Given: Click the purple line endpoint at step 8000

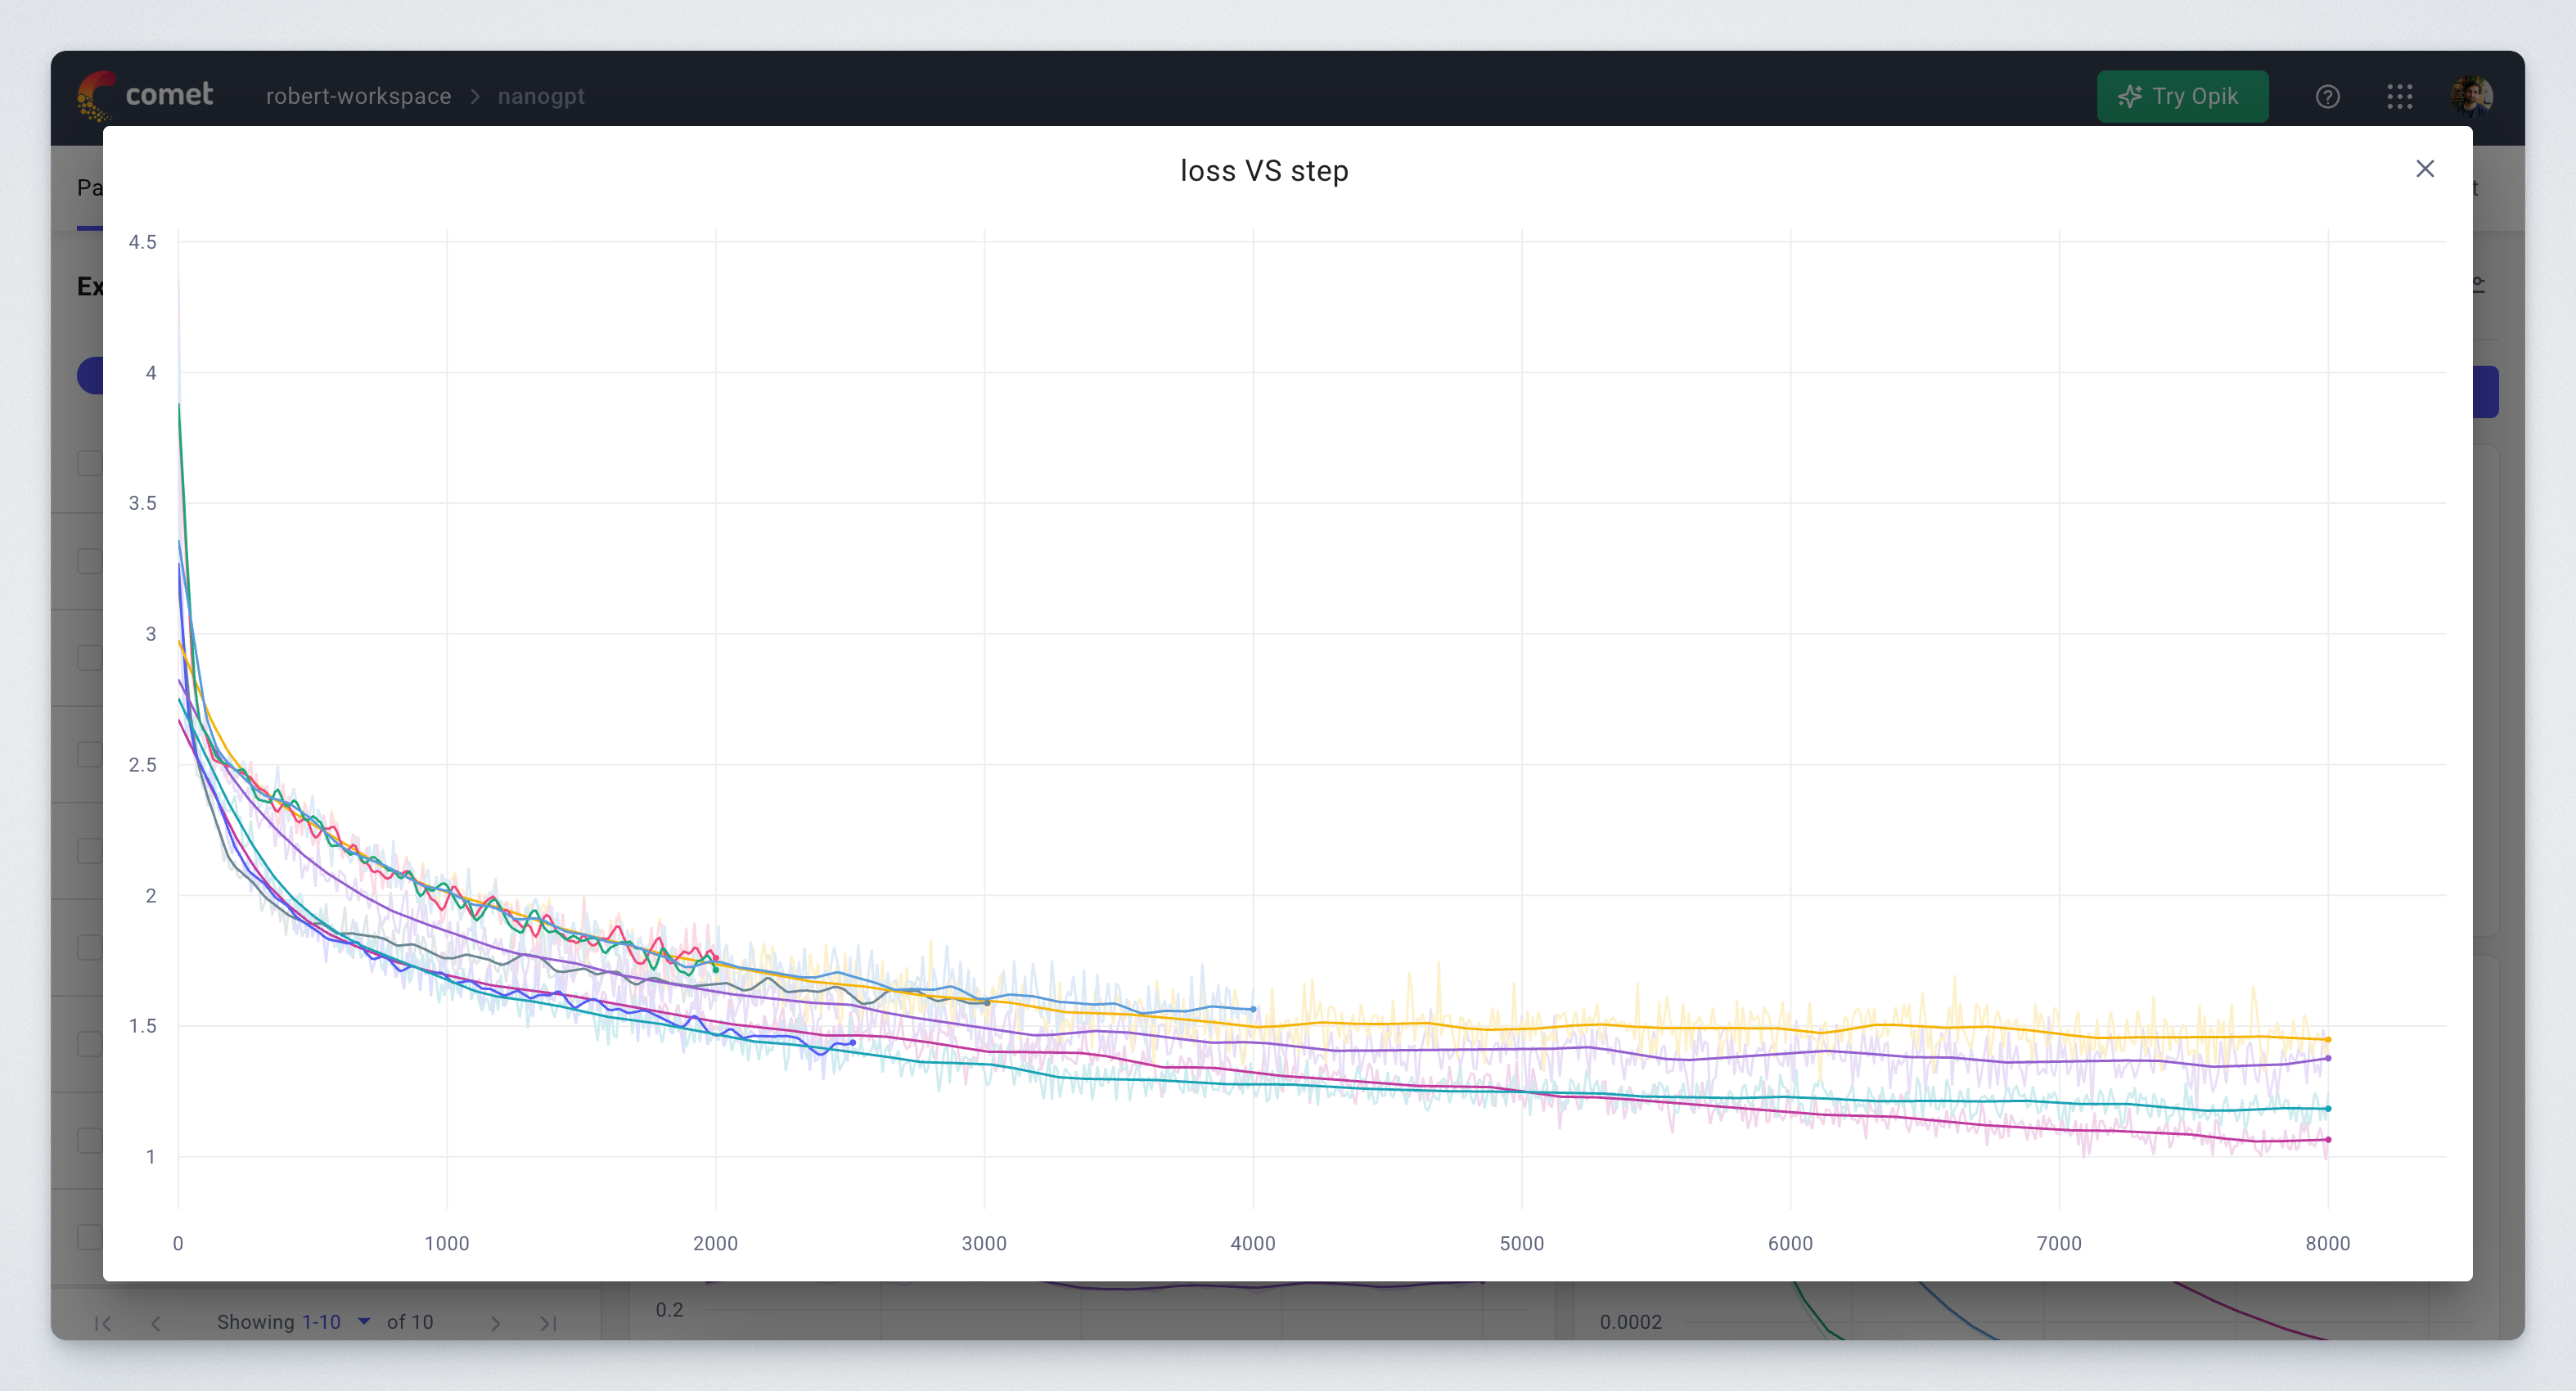Looking at the screenshot, I should [2327, 1058].
